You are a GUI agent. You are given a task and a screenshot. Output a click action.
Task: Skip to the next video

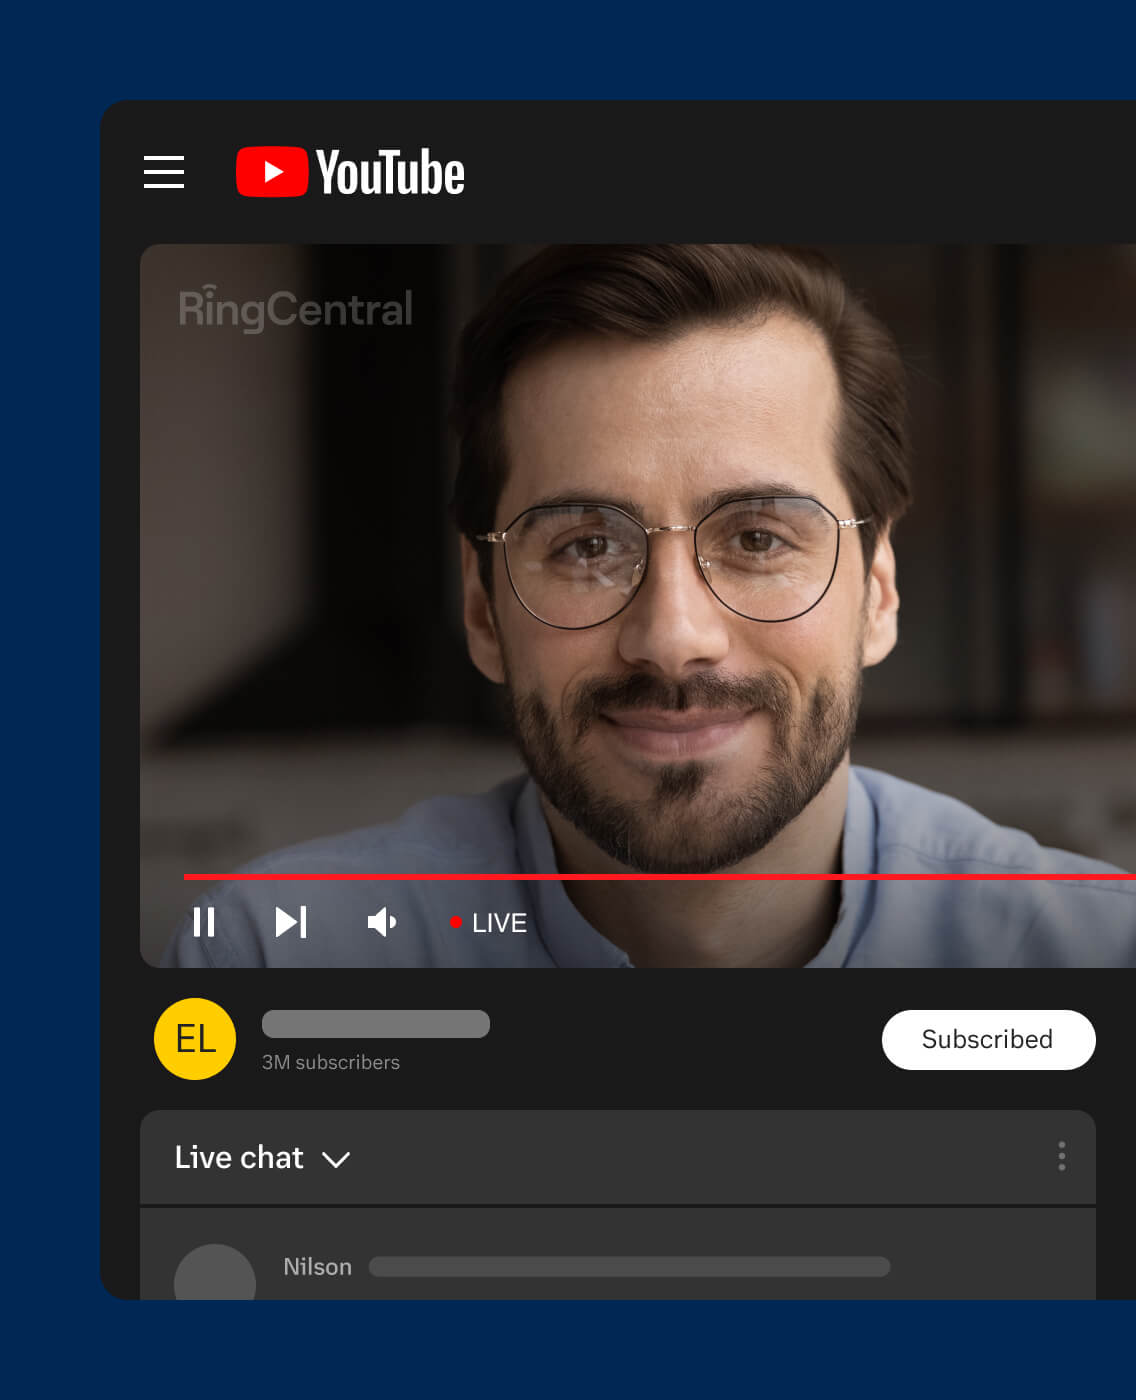[x=291, y=922]
